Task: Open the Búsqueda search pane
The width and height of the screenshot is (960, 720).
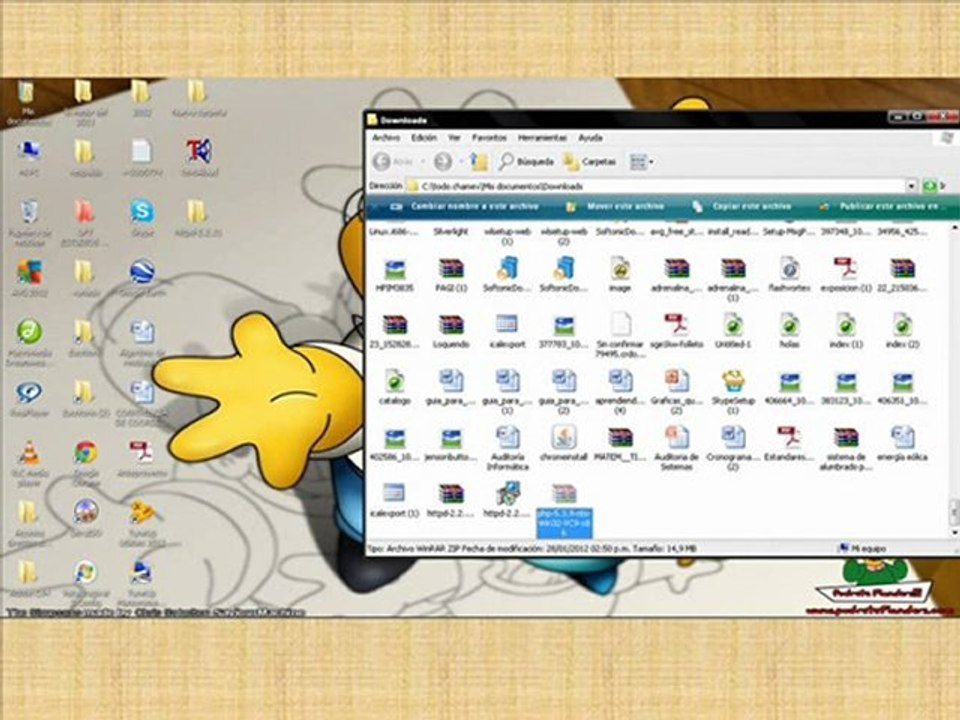Action: coord(526,162)
